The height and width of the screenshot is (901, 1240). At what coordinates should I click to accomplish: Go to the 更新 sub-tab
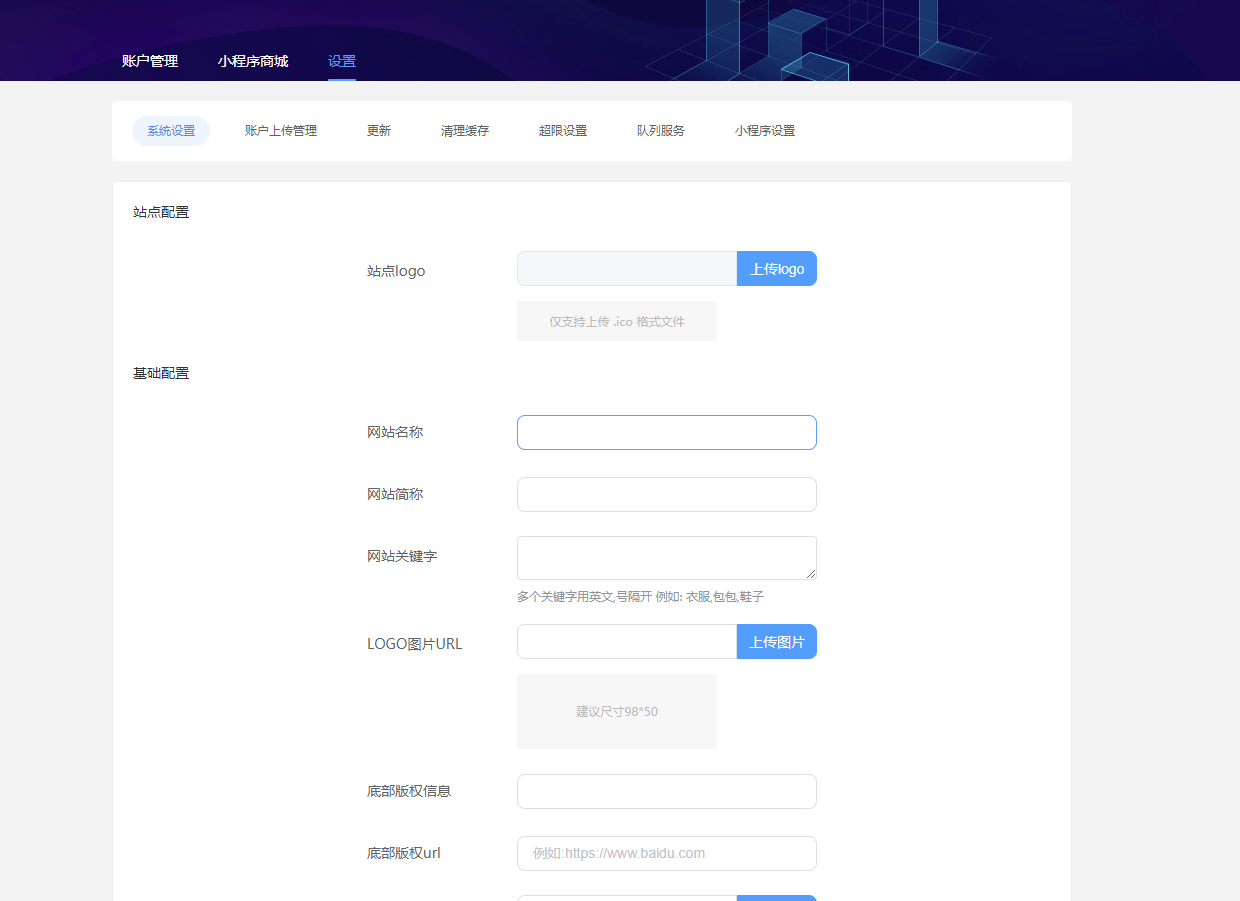tap(379, 131)
